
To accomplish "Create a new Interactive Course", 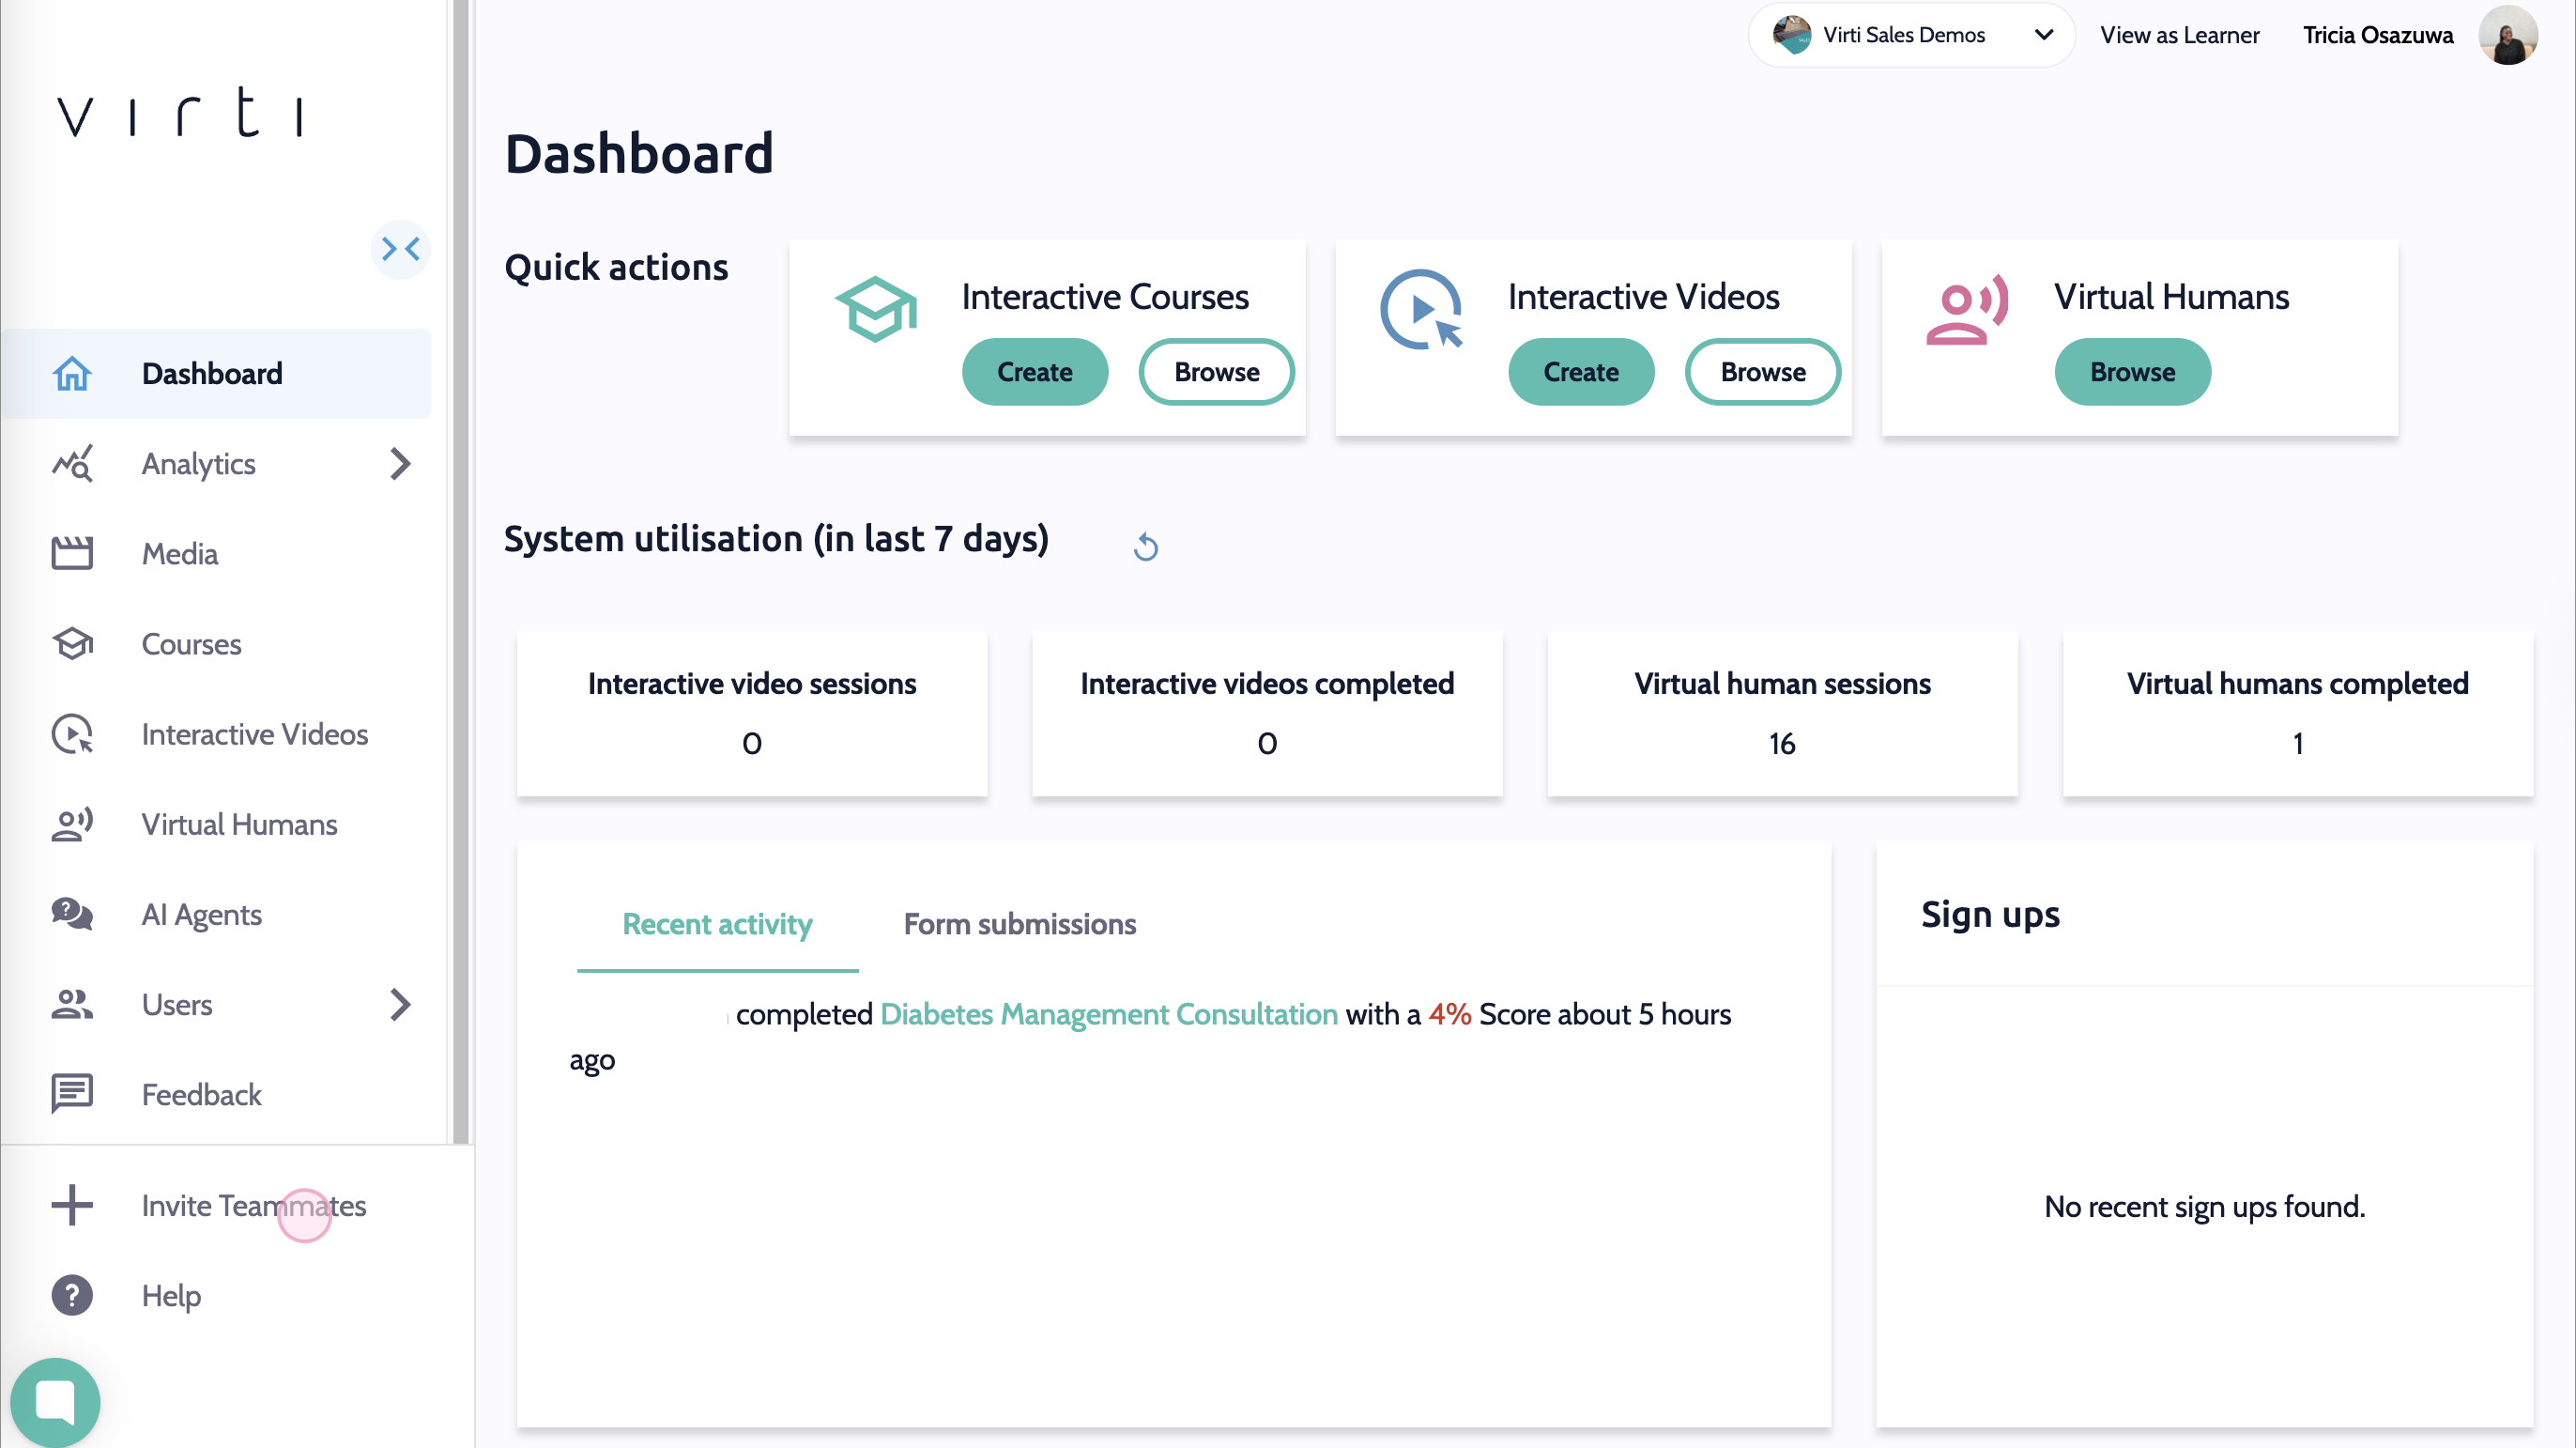I will [1034, 372].
